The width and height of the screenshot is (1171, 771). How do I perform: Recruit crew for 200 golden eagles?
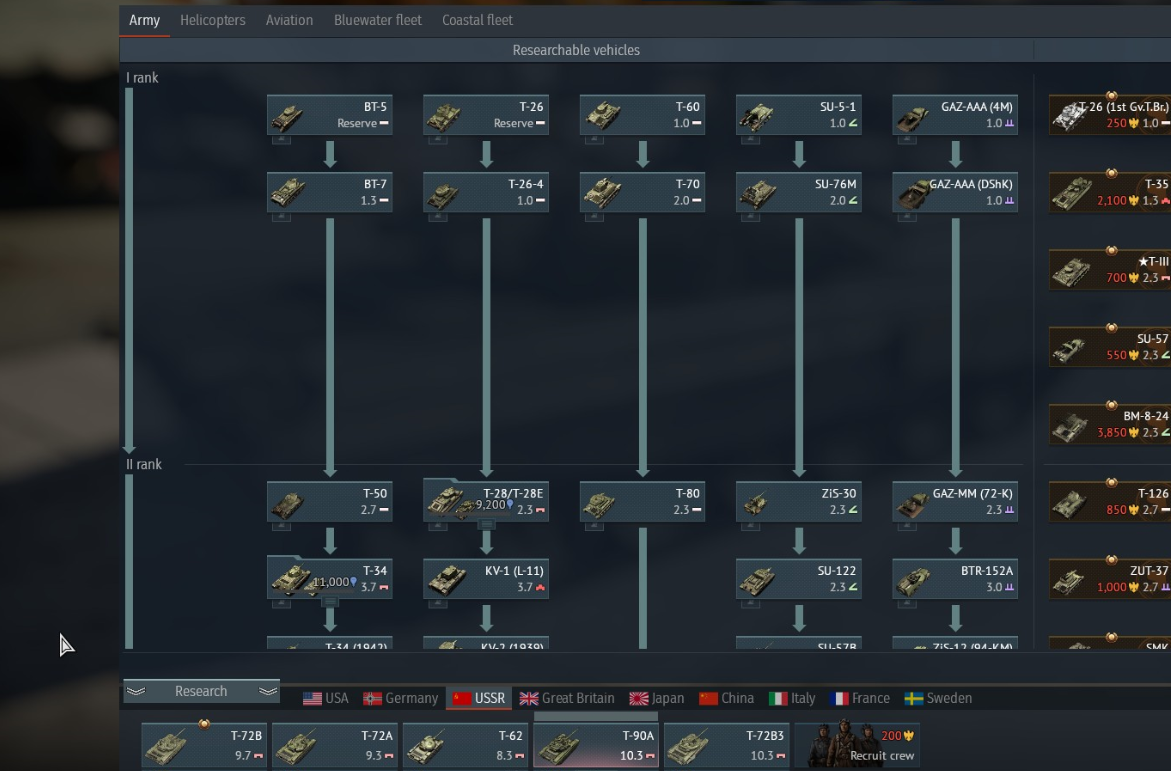point(857,746)
